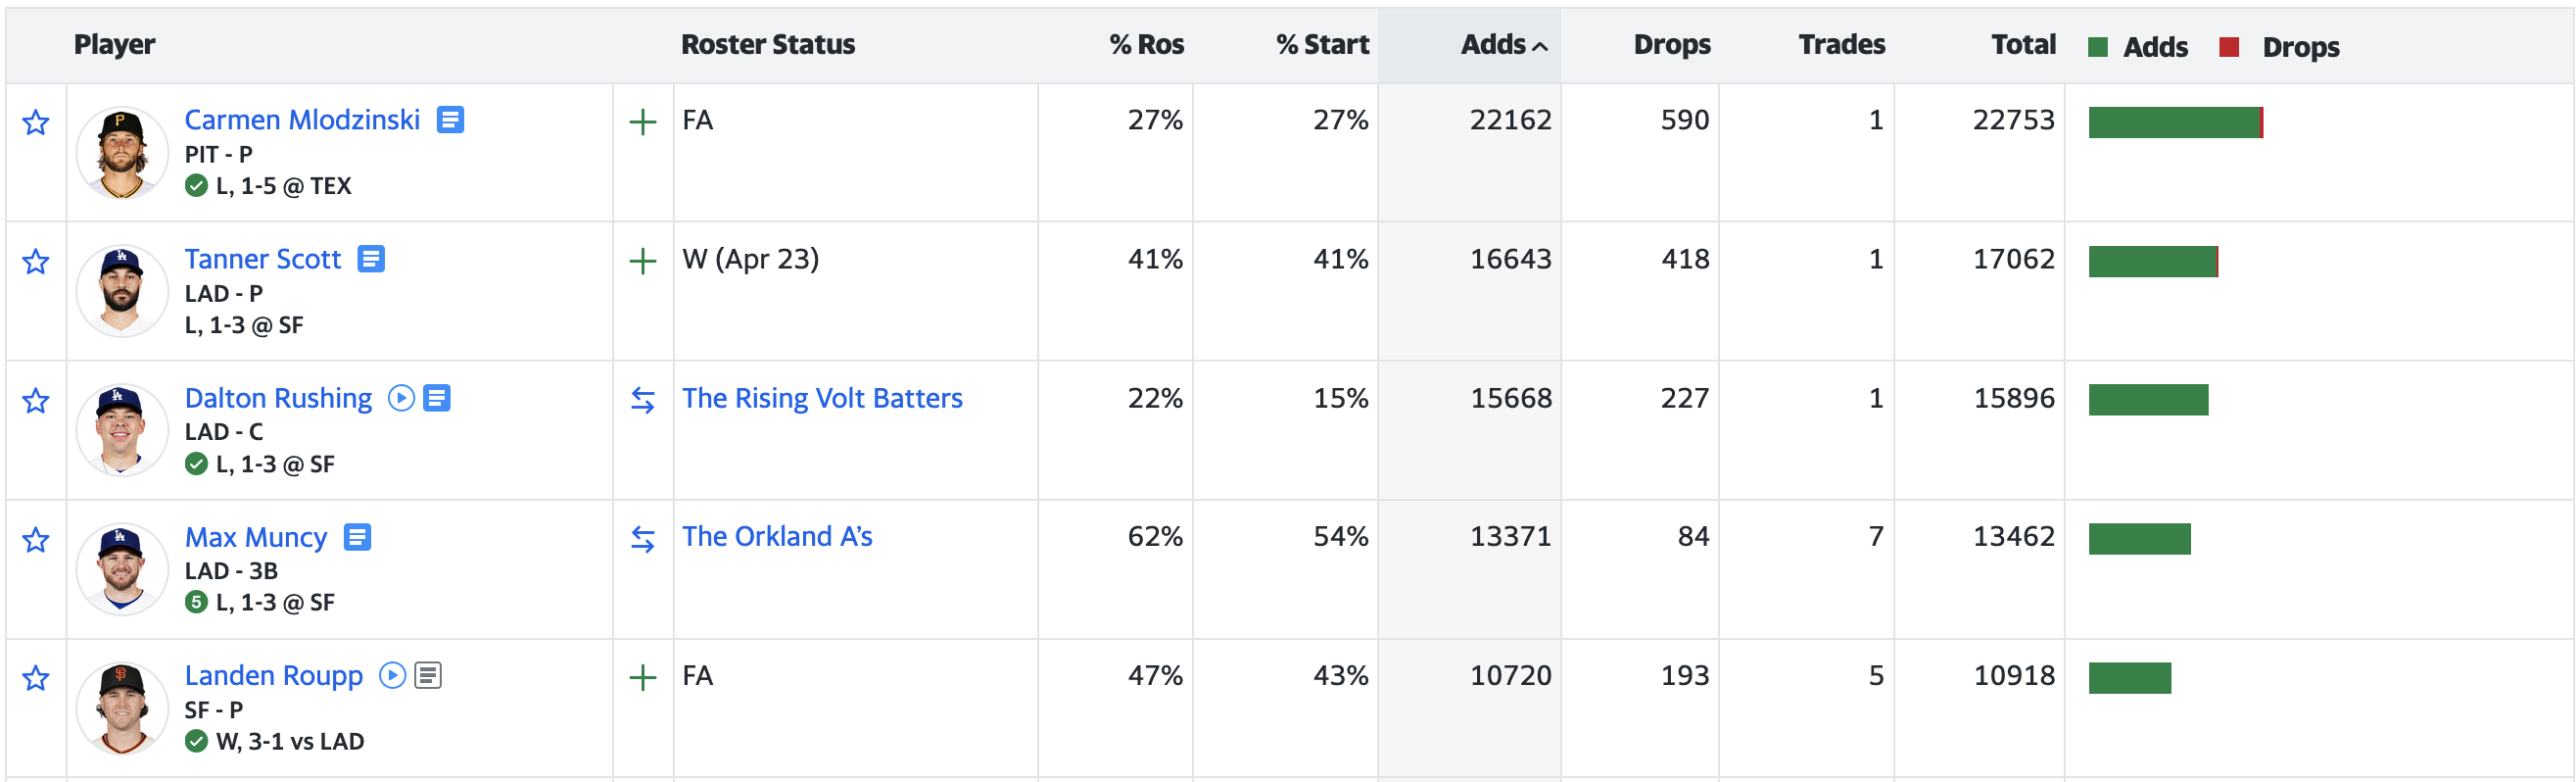Propose a trade for Dalton Rushing
This screenshot has height=782, width=2576.
coord(642,400)
